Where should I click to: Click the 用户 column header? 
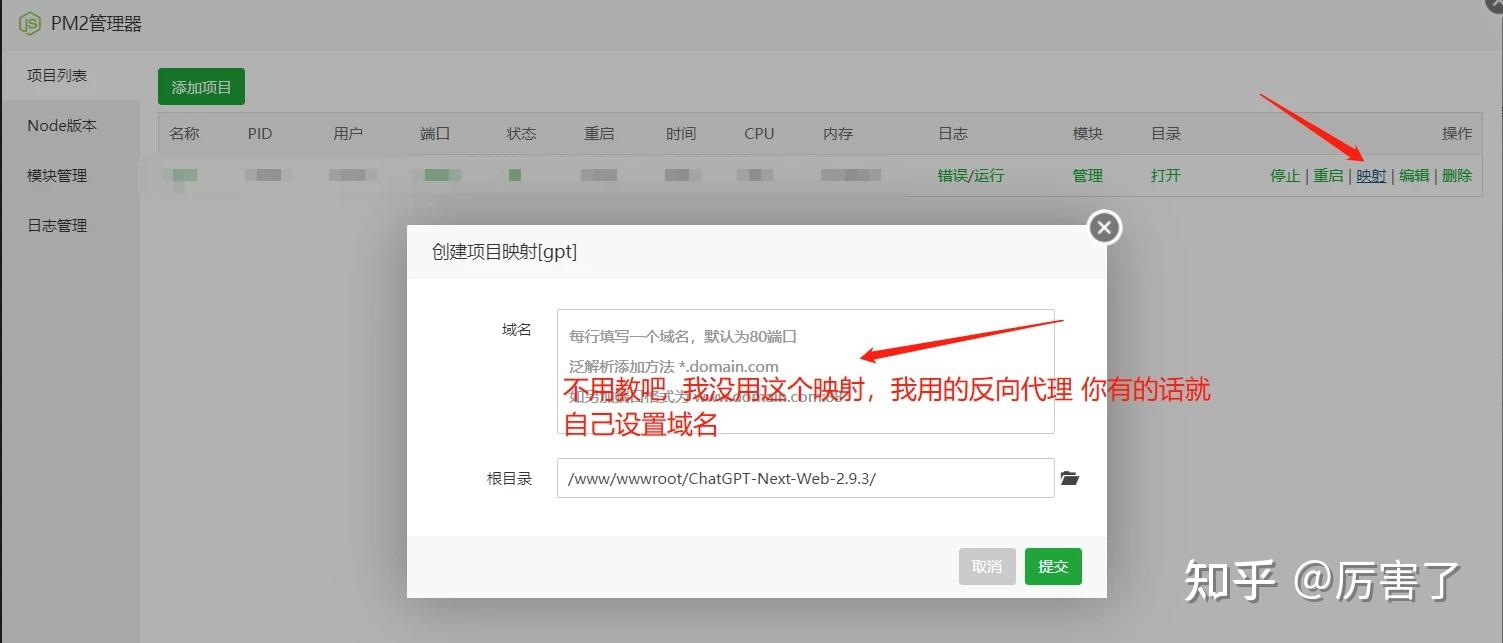348,133
